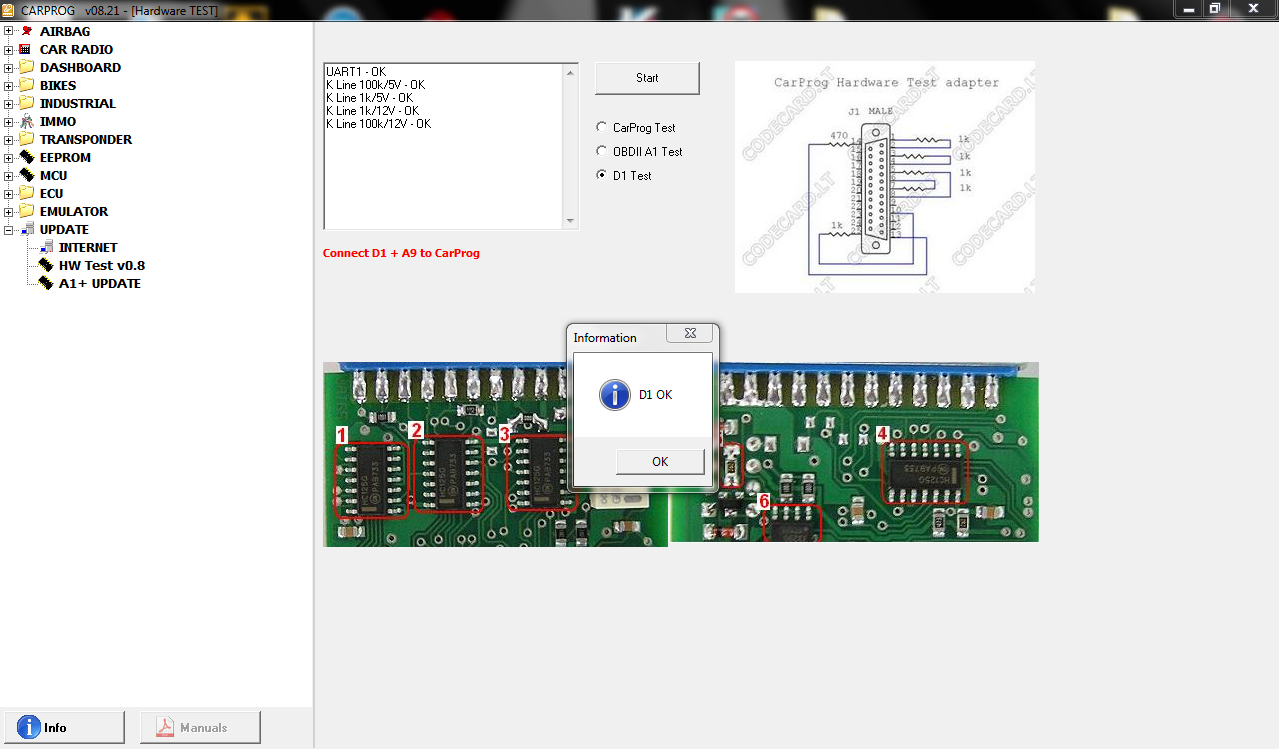Screen dimensions: 1279x749
Task: Click the test log scrollbar down arrow
Action: (570, 221)
